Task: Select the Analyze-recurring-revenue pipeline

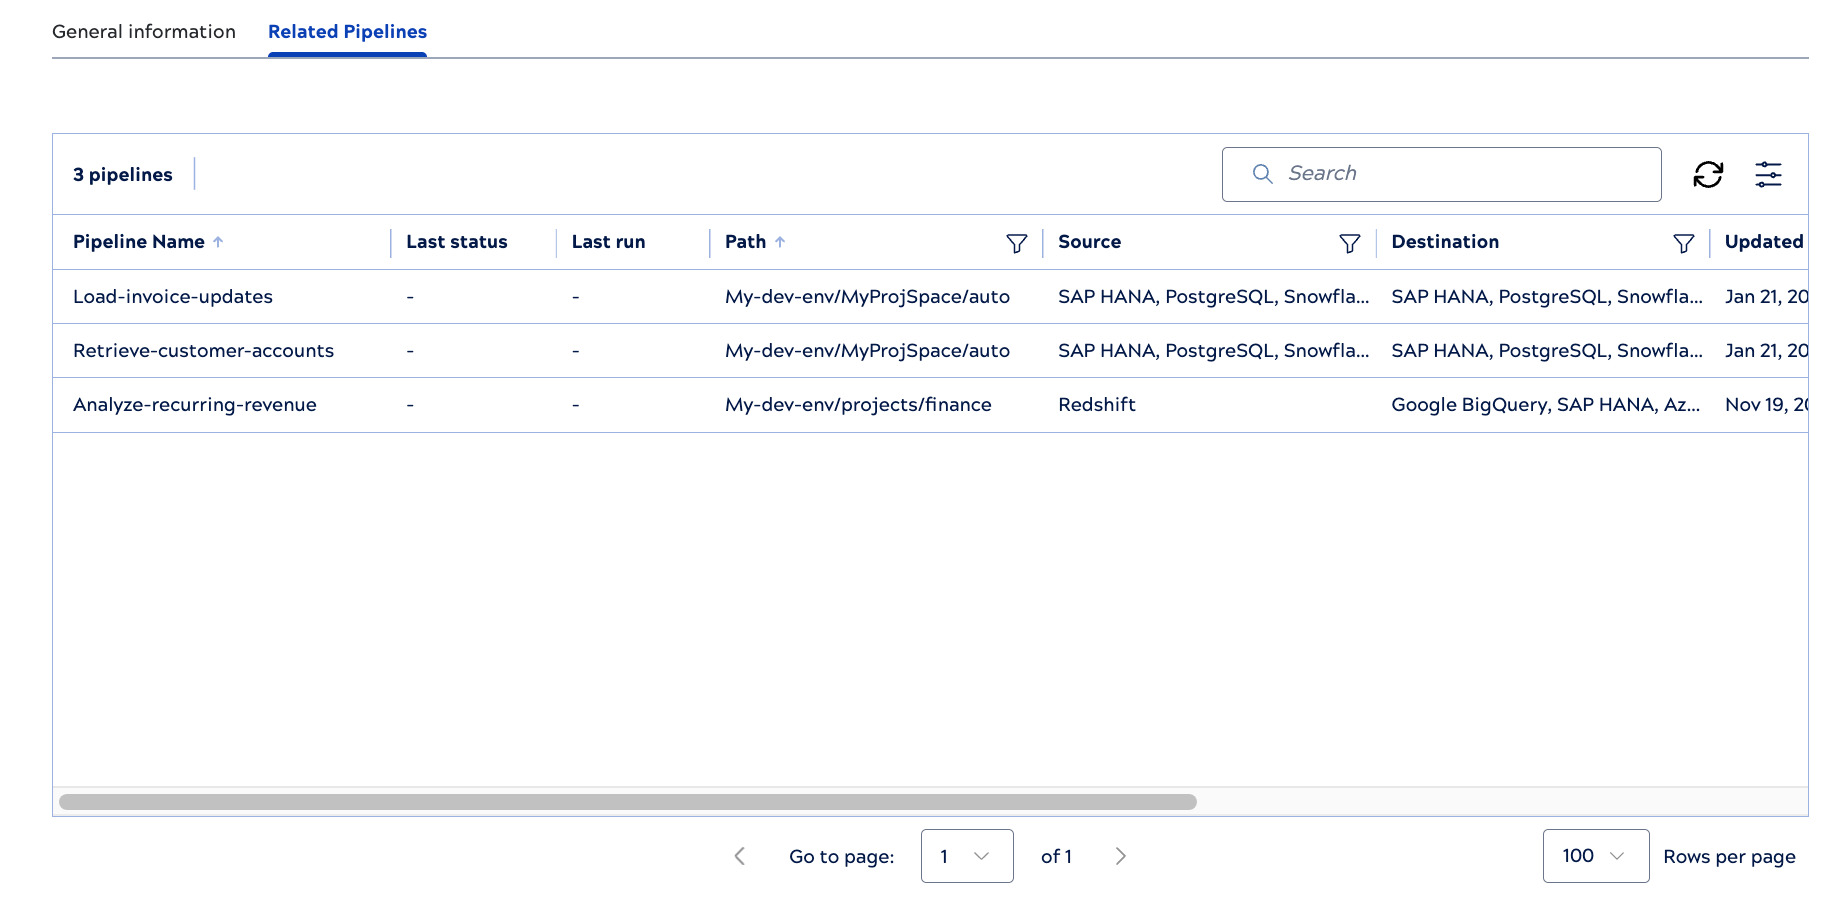Action: tap(194, 404)
